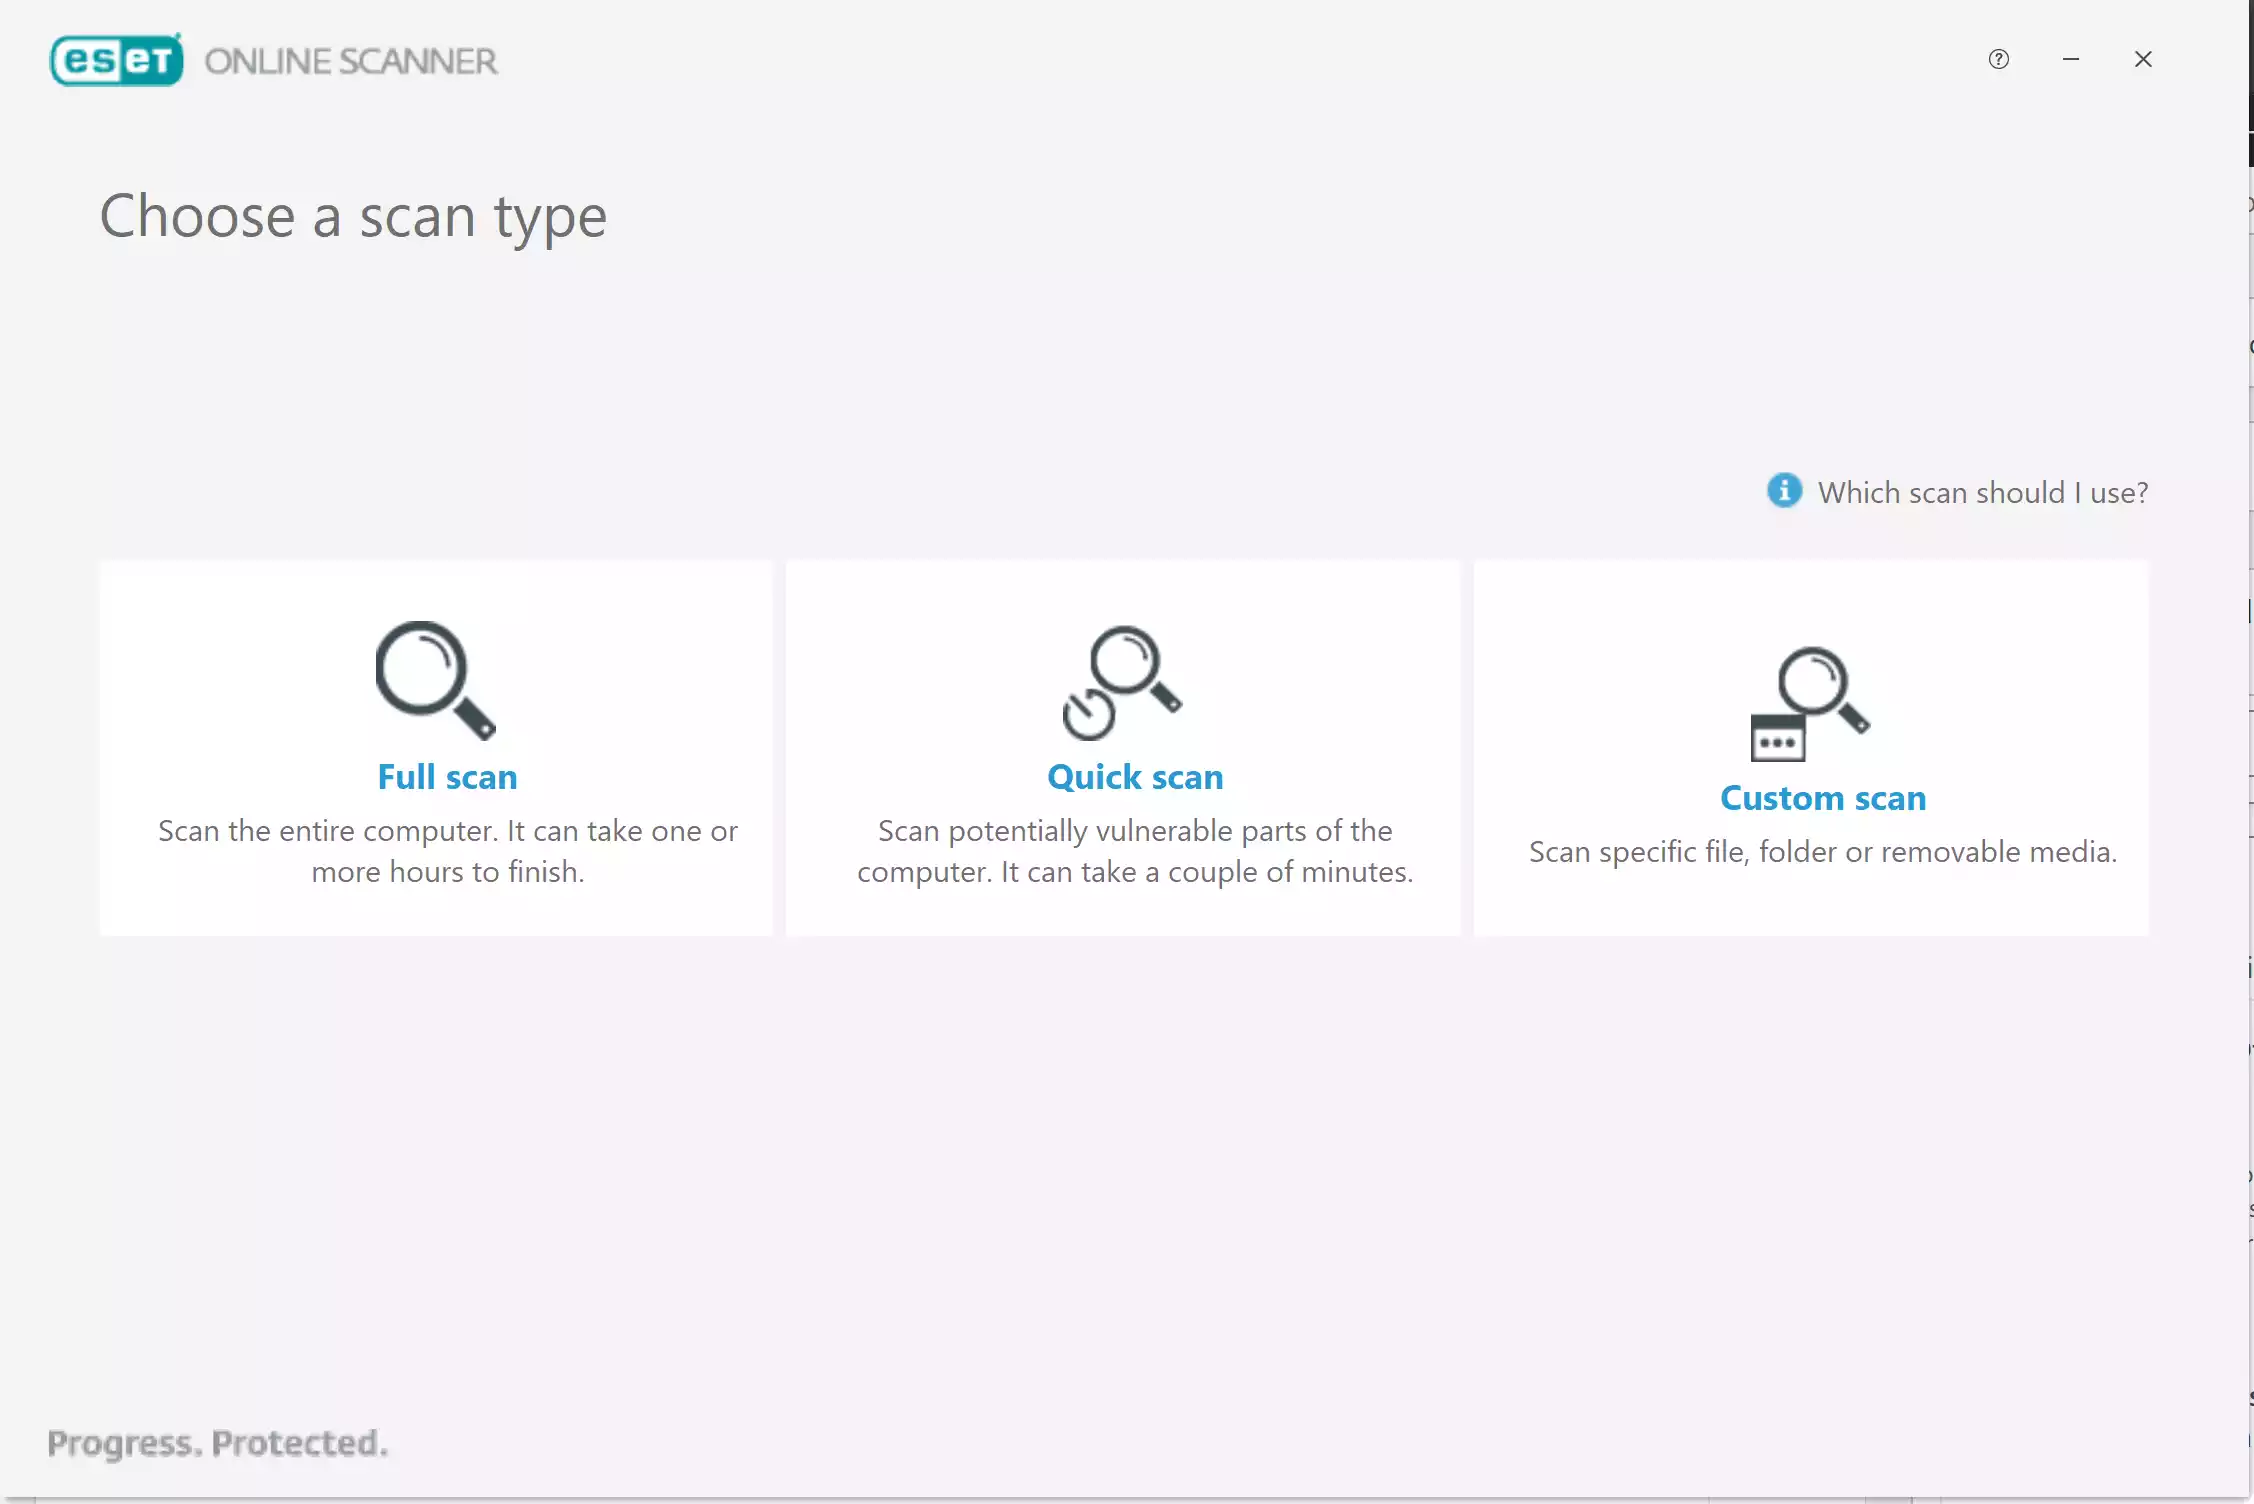2254x1504 pixels.
Task: Select the Full scan card
Action: pyautogui.click(x=435, y=747)
